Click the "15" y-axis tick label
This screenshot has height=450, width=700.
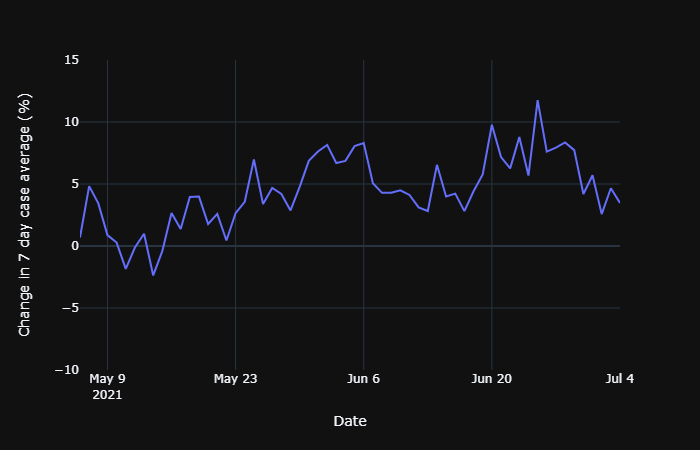coord(71,60)
